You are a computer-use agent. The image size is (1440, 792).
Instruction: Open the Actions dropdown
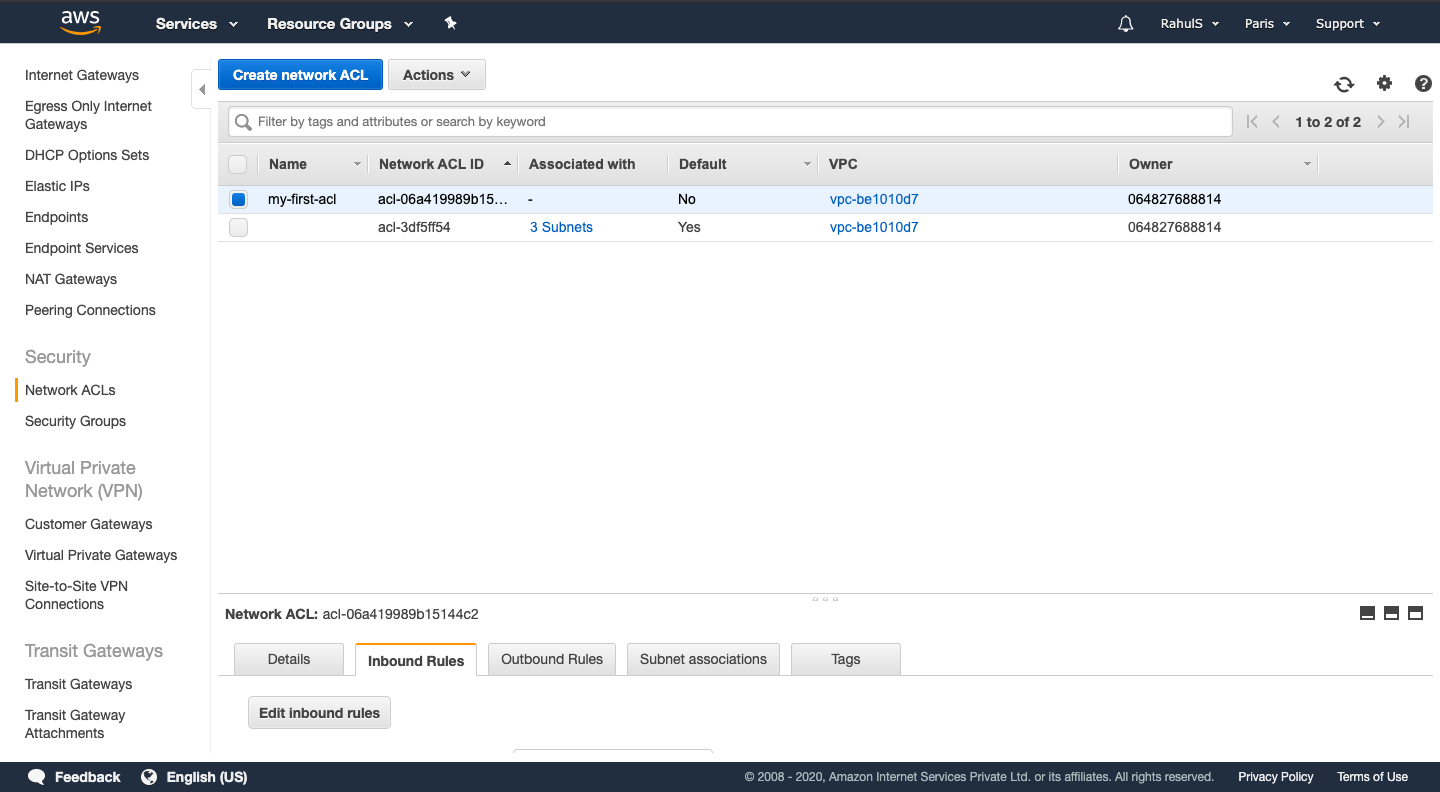pos(437,74)
